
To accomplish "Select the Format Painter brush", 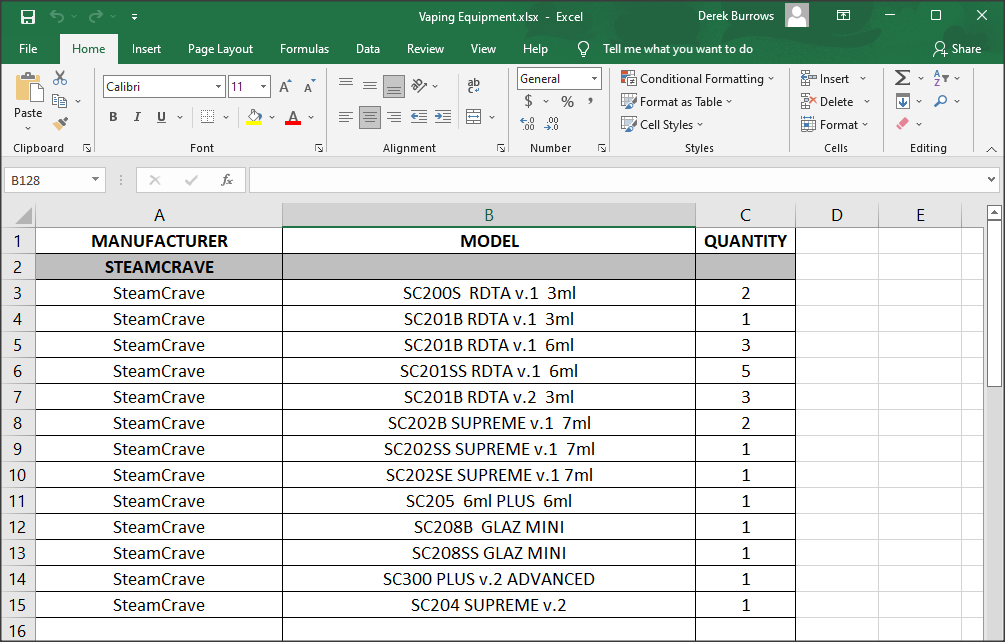I will (x=60, y=123).
